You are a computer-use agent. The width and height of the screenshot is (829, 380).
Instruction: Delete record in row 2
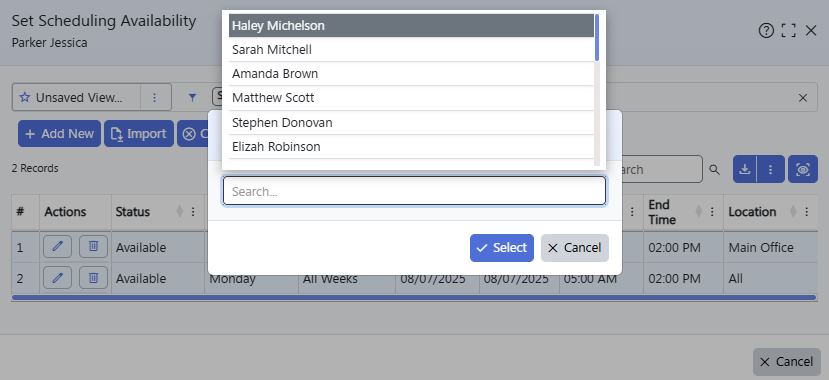tap(94, 277)
